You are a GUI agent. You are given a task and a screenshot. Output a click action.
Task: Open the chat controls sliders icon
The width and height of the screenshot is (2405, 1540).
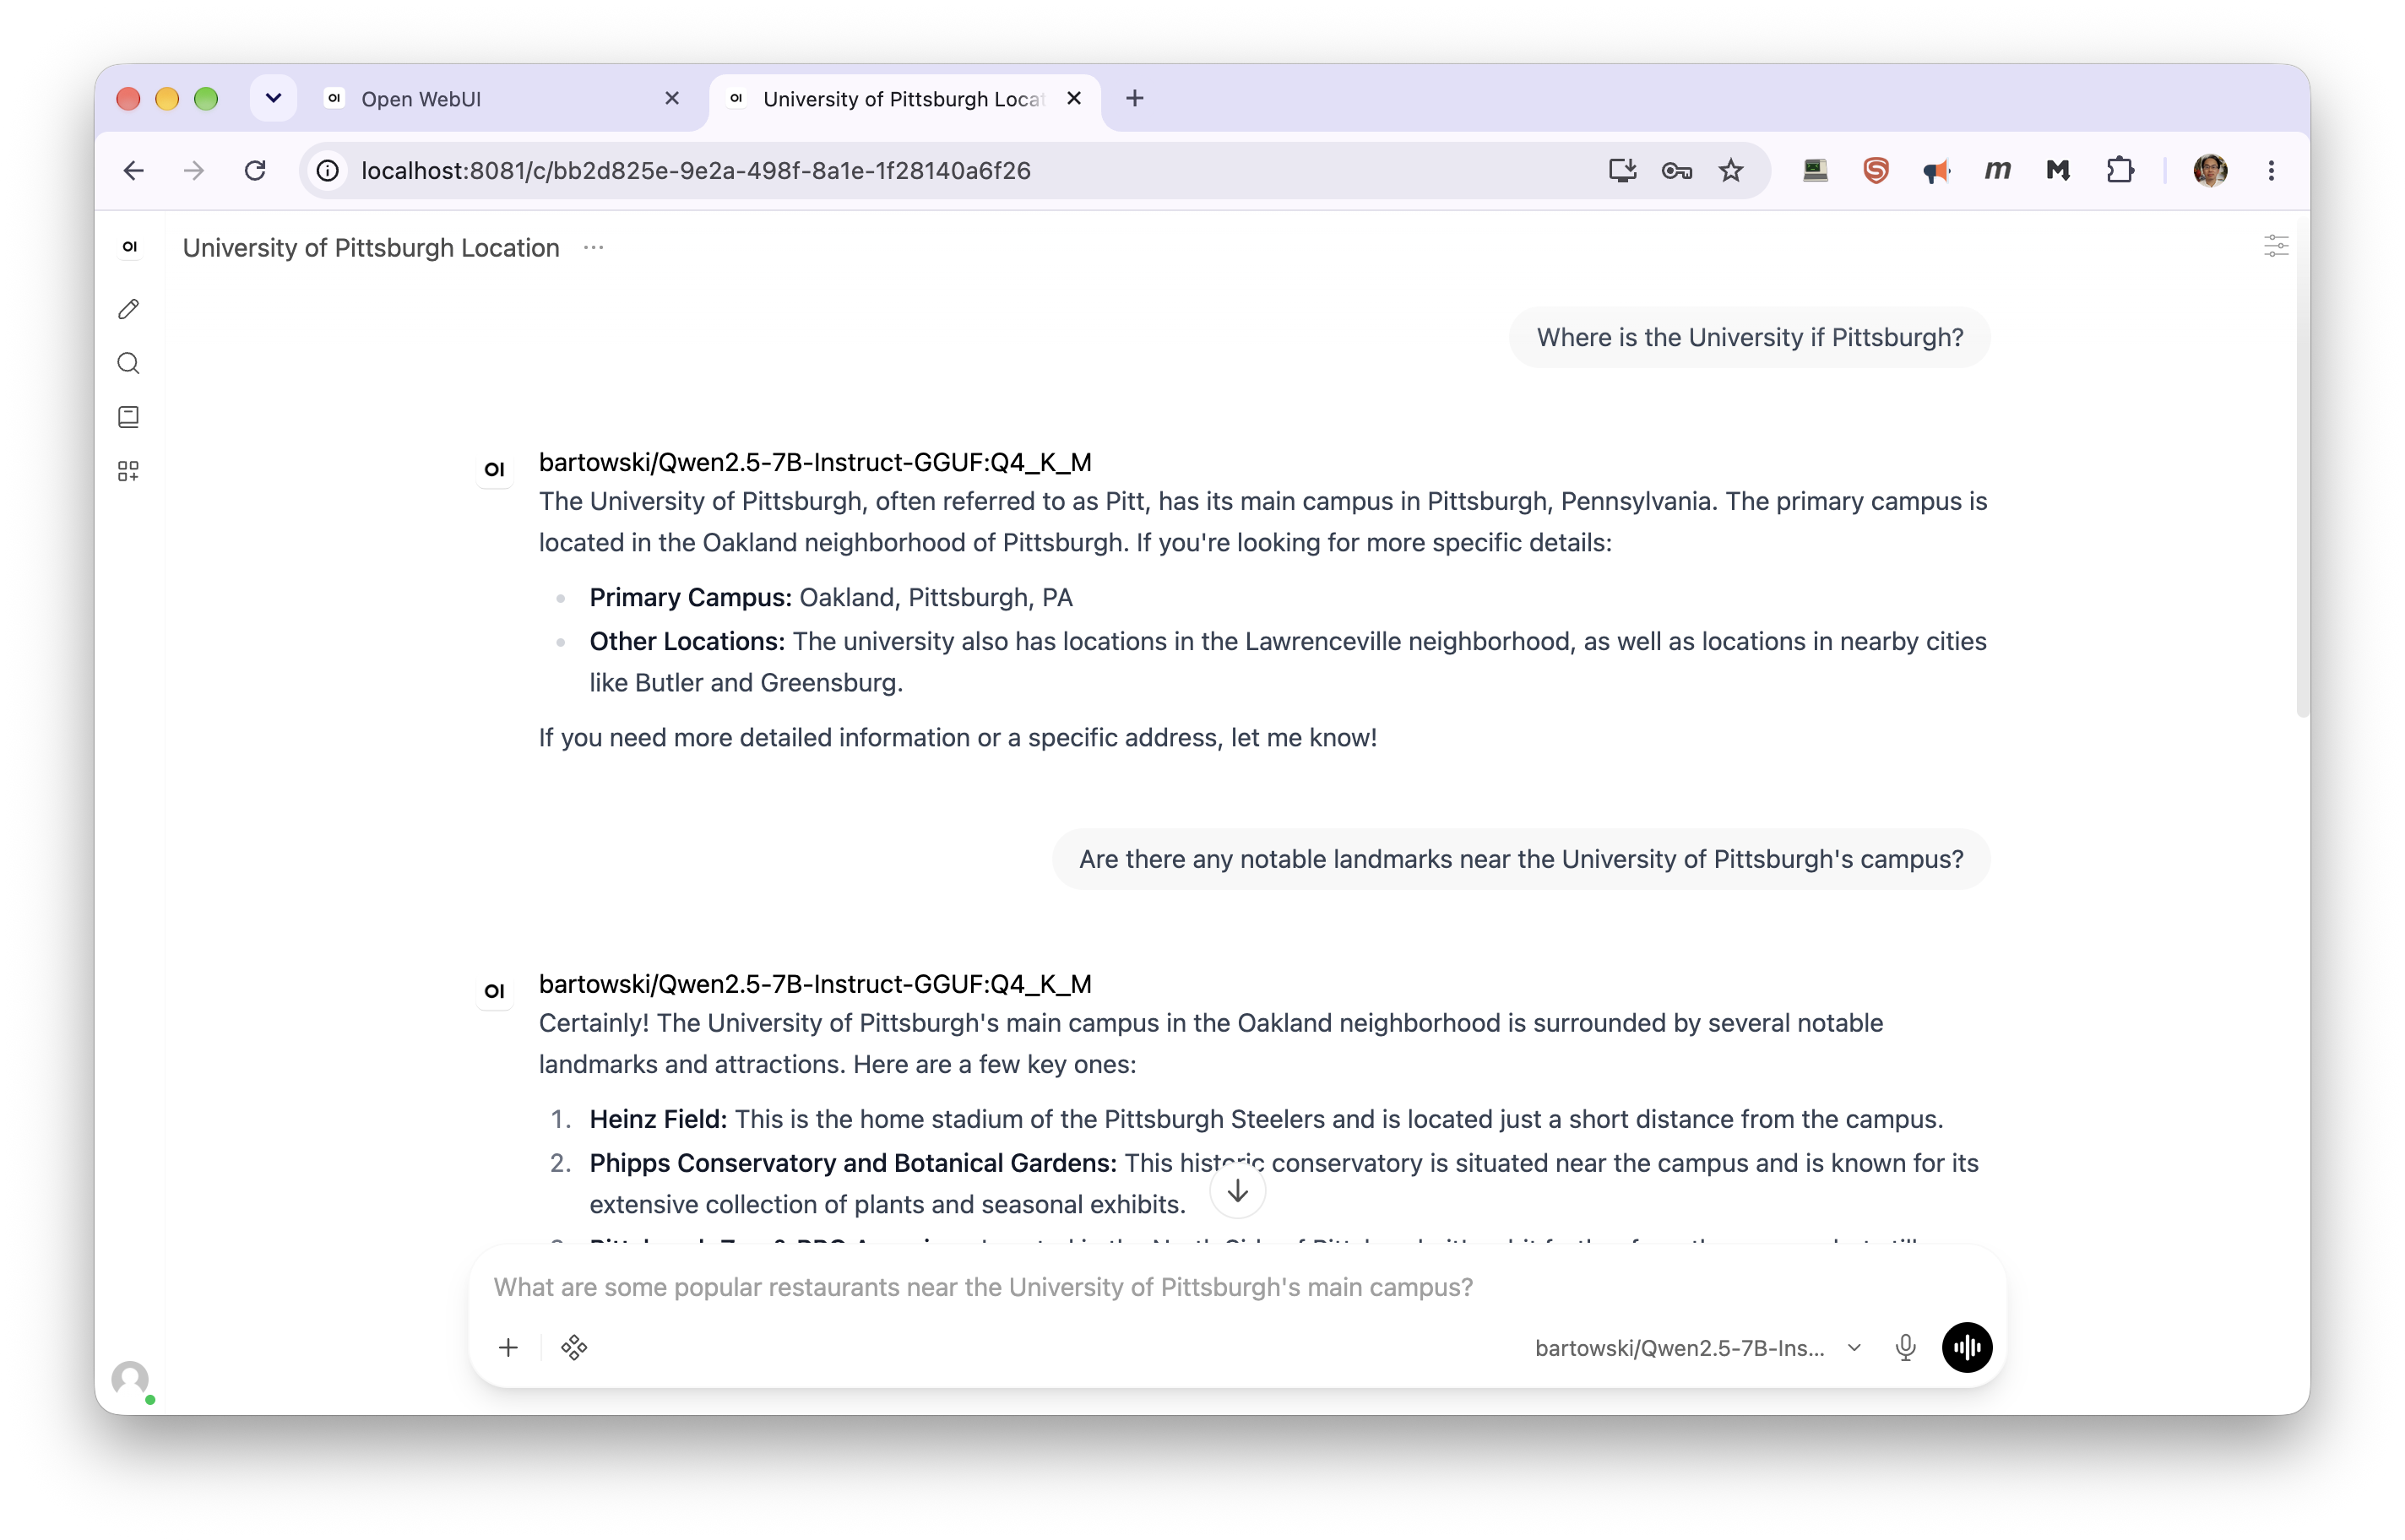pyautogui.click(x=2275, y=246)
